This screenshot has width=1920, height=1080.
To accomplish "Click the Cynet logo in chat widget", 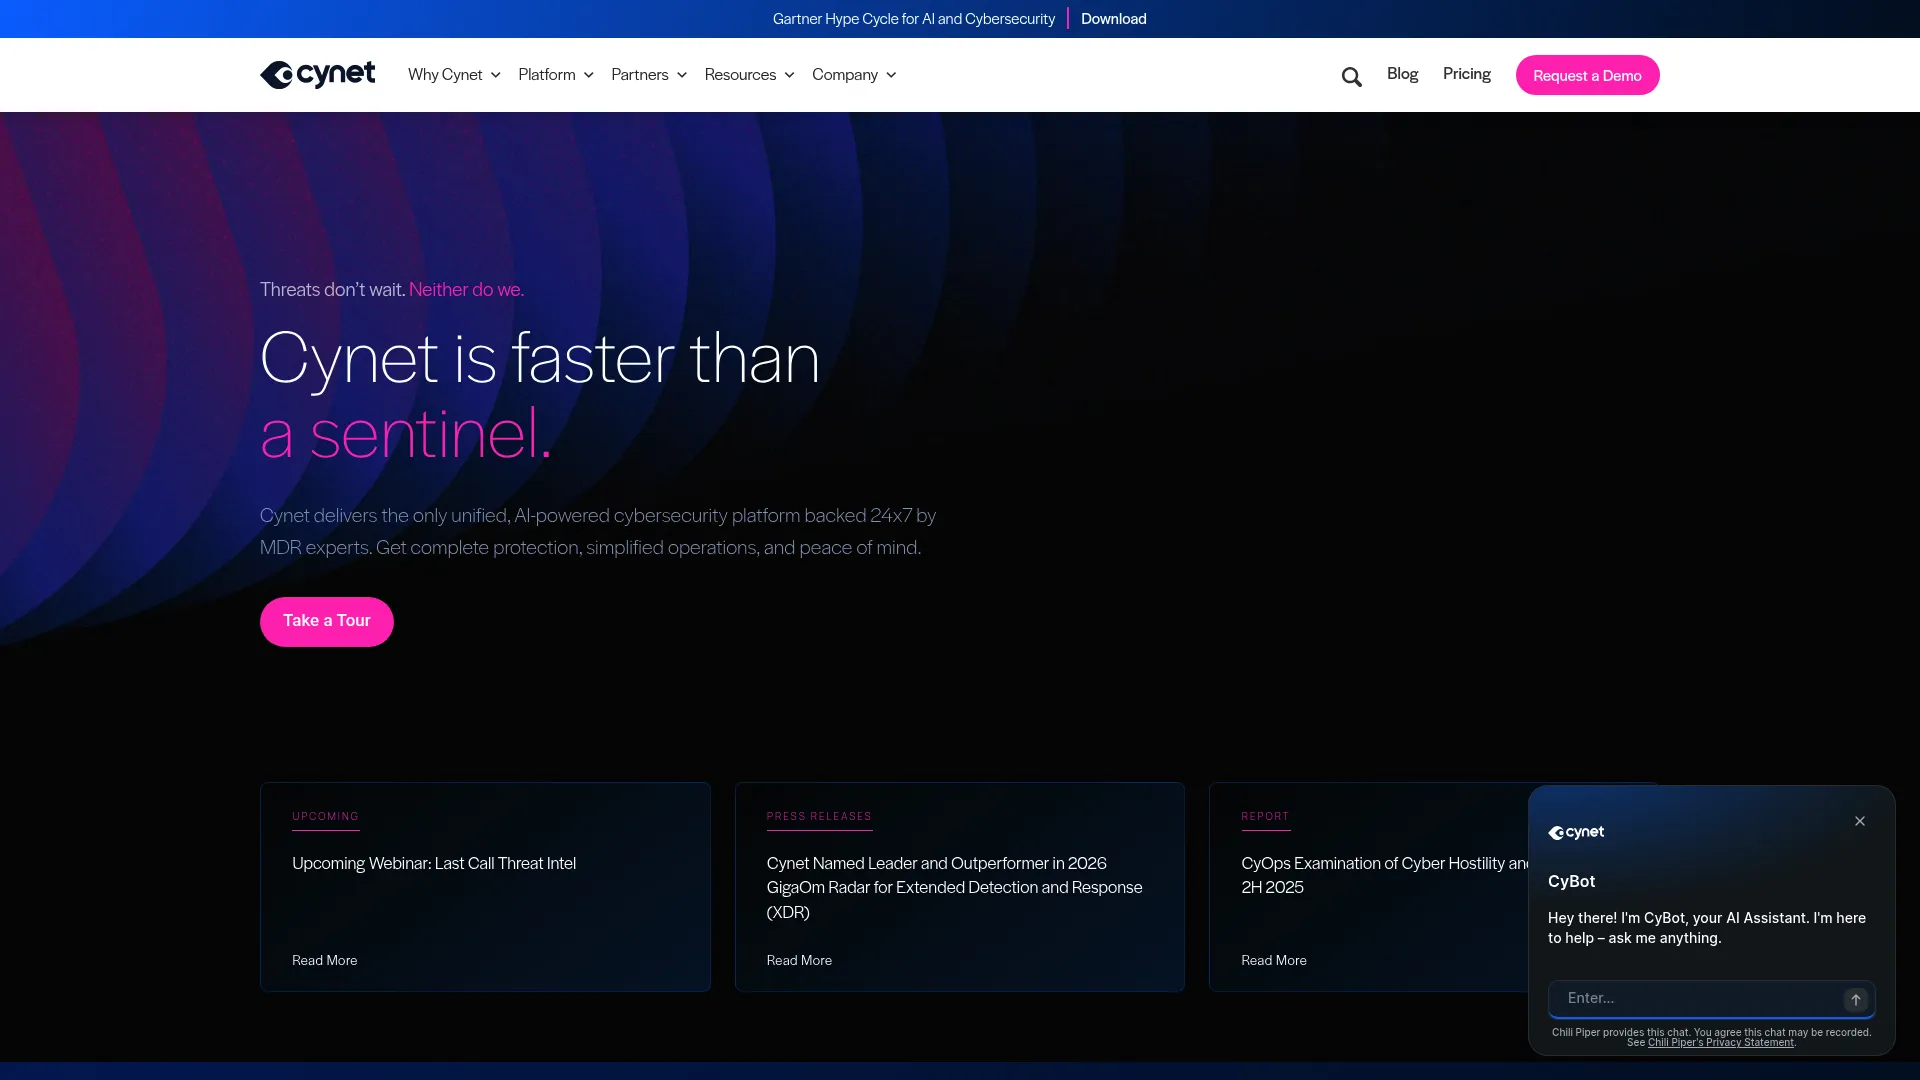I will (1576, 832).
